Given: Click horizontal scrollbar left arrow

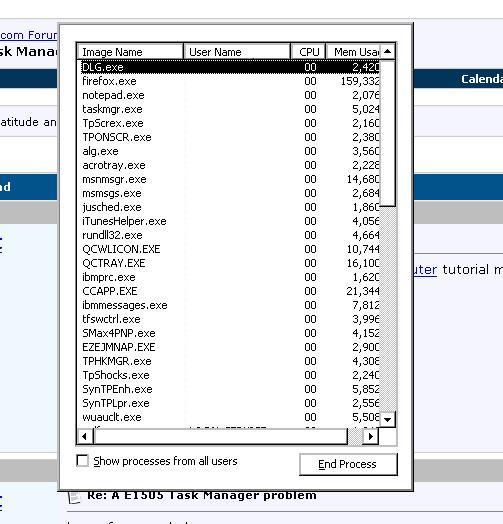Looking at the screenshot, I should click(x=85, y=436).
